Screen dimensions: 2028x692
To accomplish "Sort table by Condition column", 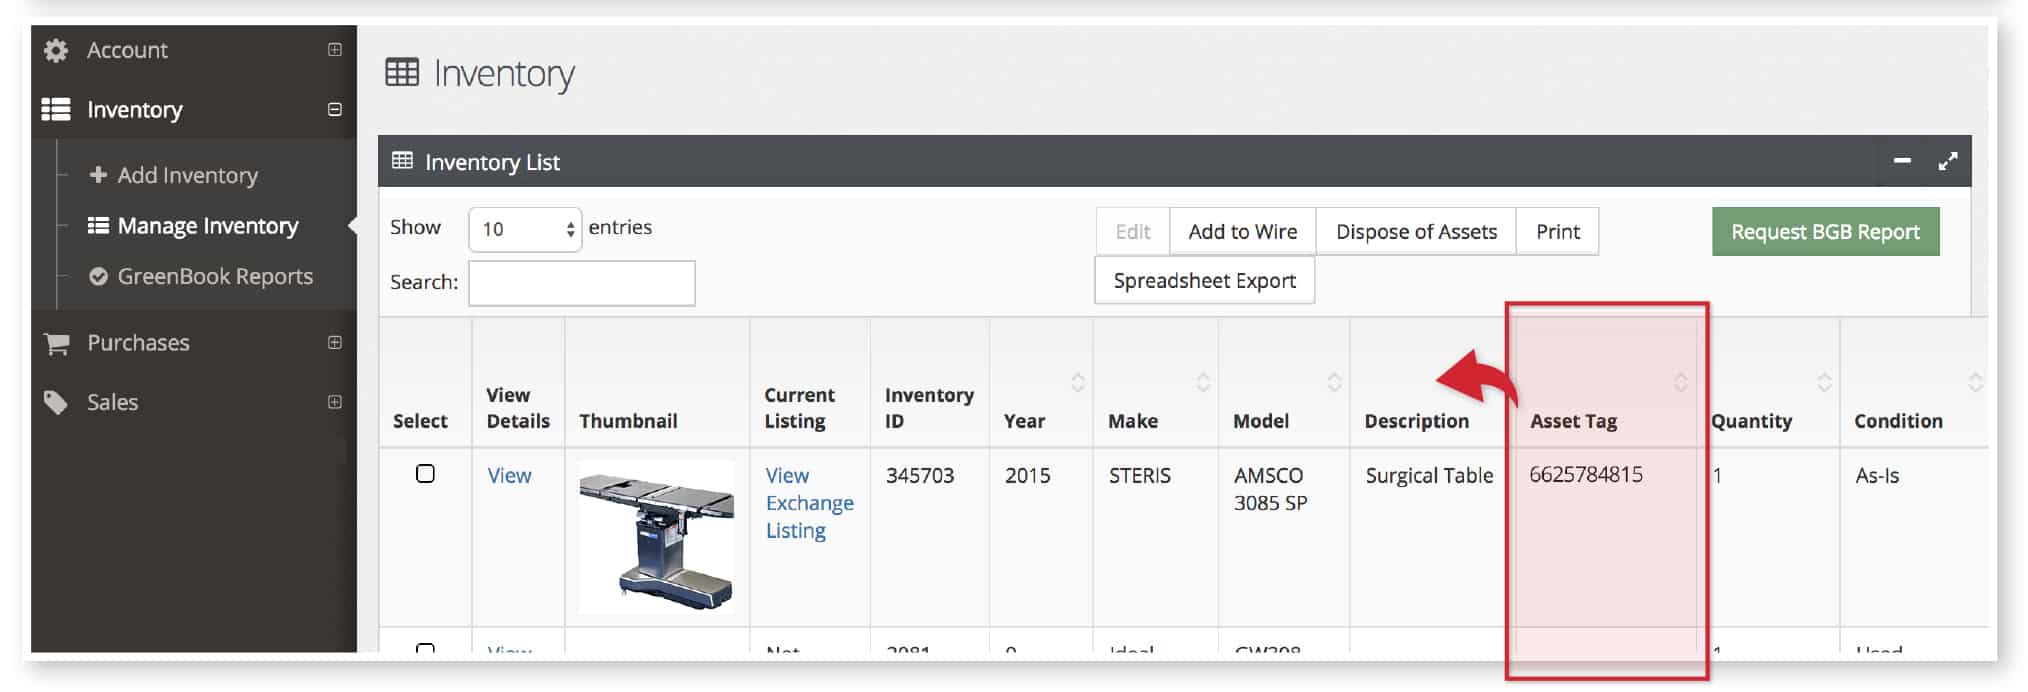I will [1975, 382].
